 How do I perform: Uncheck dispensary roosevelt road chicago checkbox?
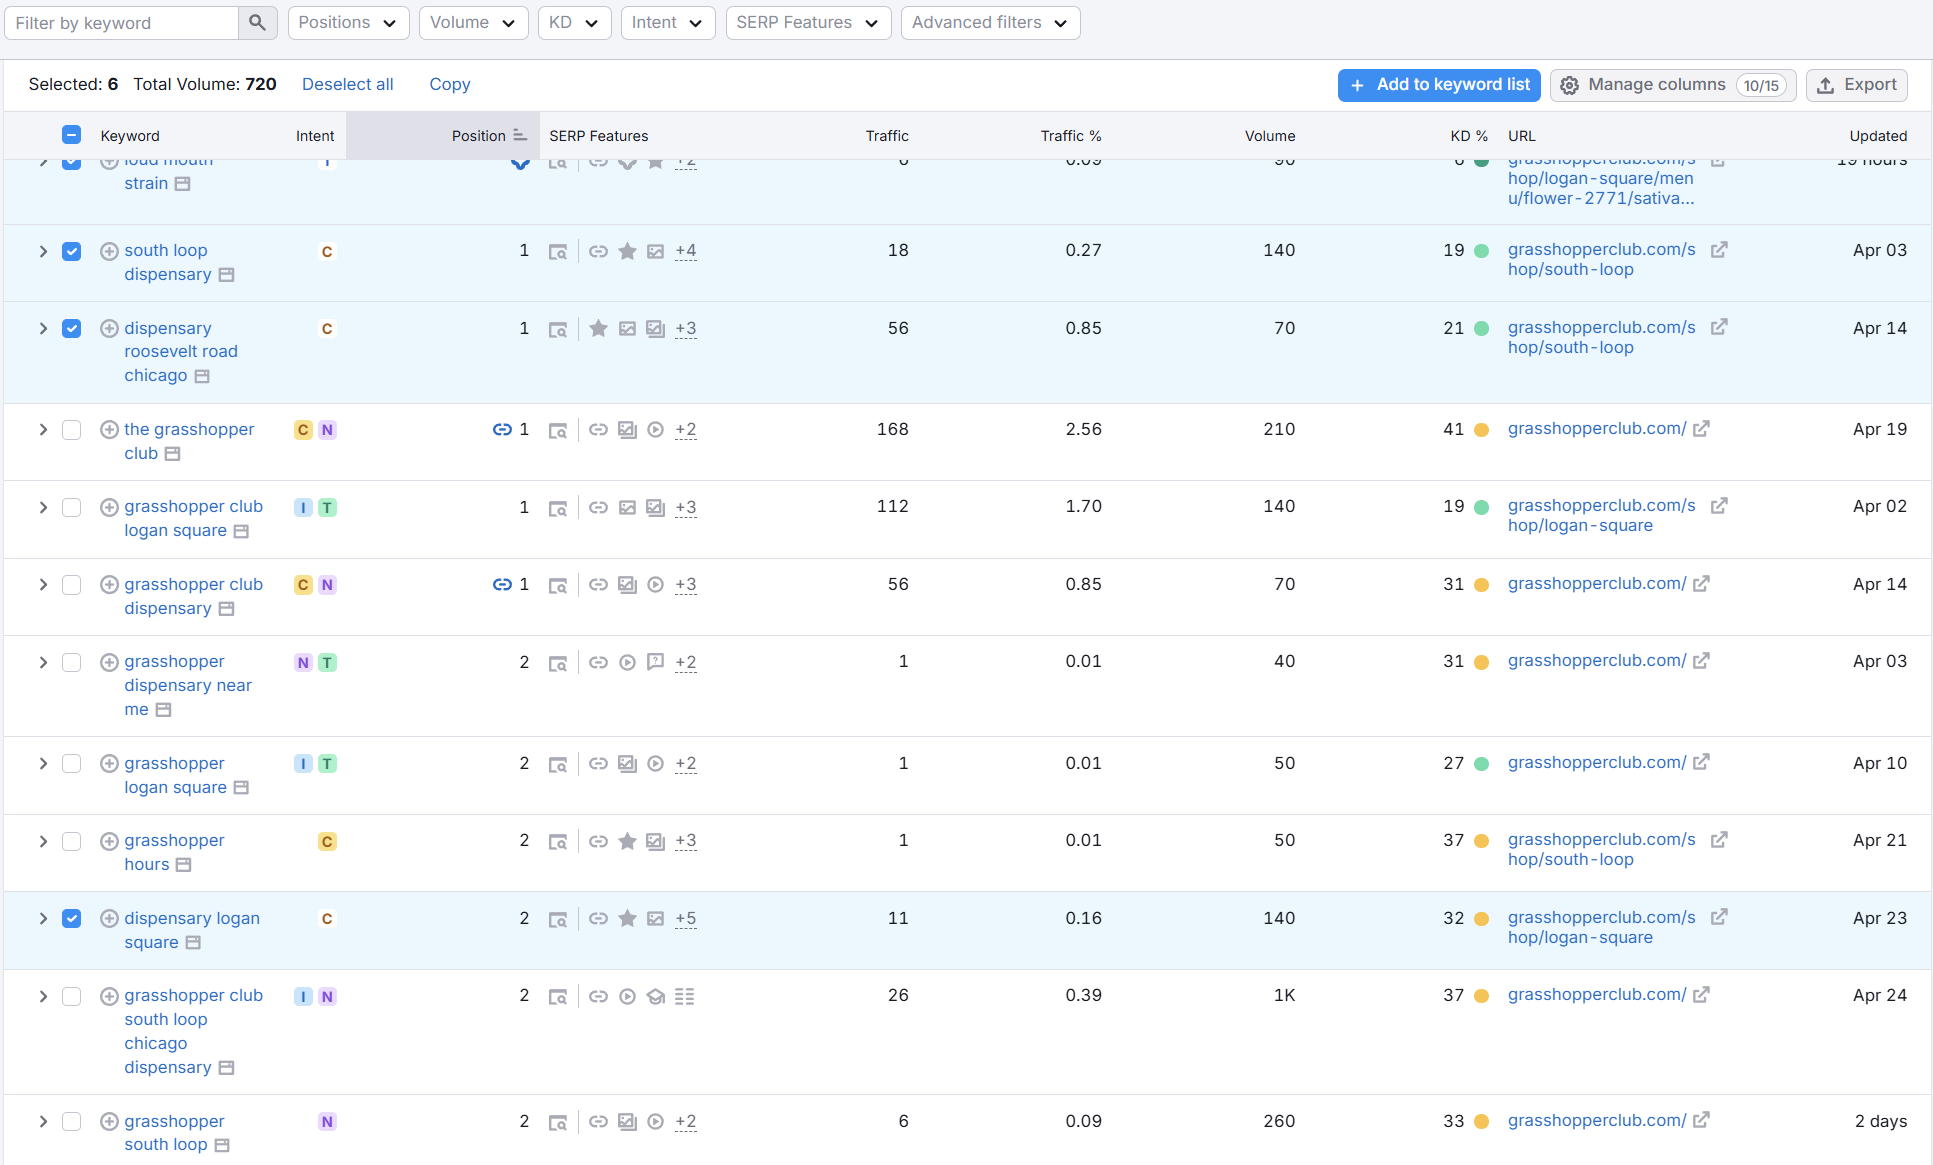[71, 329]
